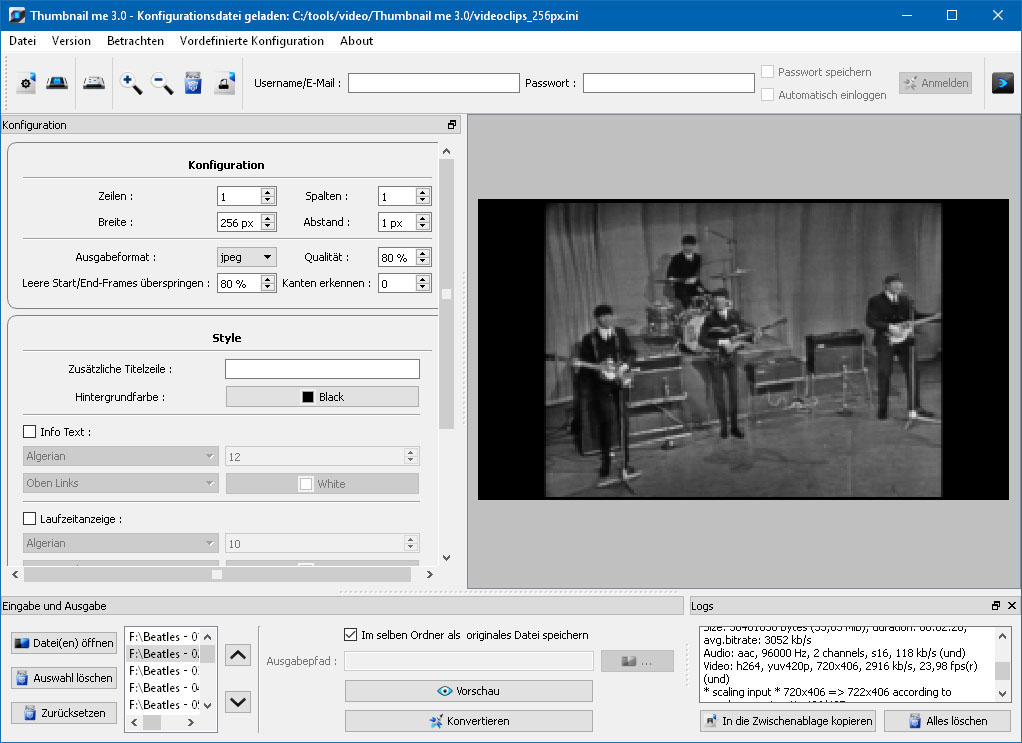
Task: Open the Algerian font dropdown under Info Text
Action: click(121, 456)
